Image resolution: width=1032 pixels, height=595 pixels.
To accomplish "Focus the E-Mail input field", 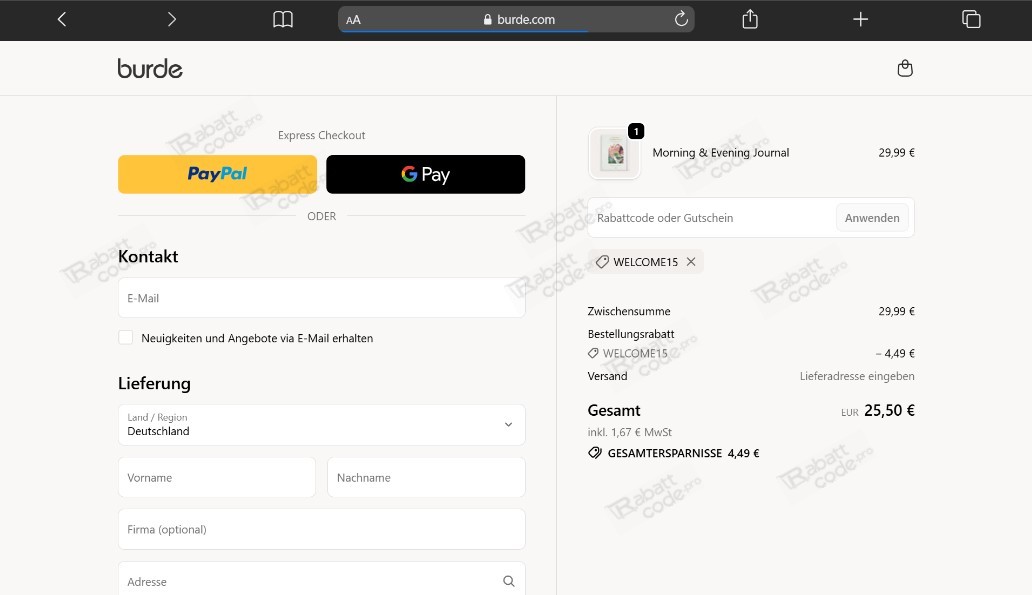I will coord(322,298).
